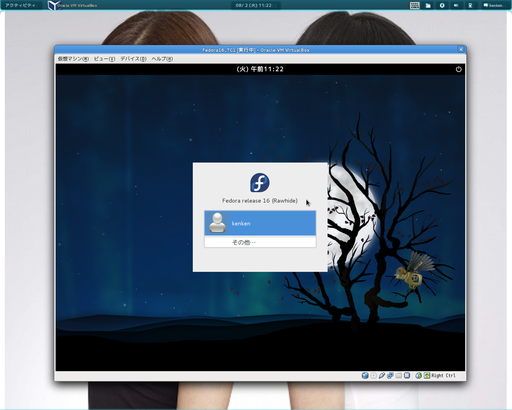Click the kenken user avatar icon
Image resolution: width=512 pixels, height=410 pixels.
(x=217, y=223)
